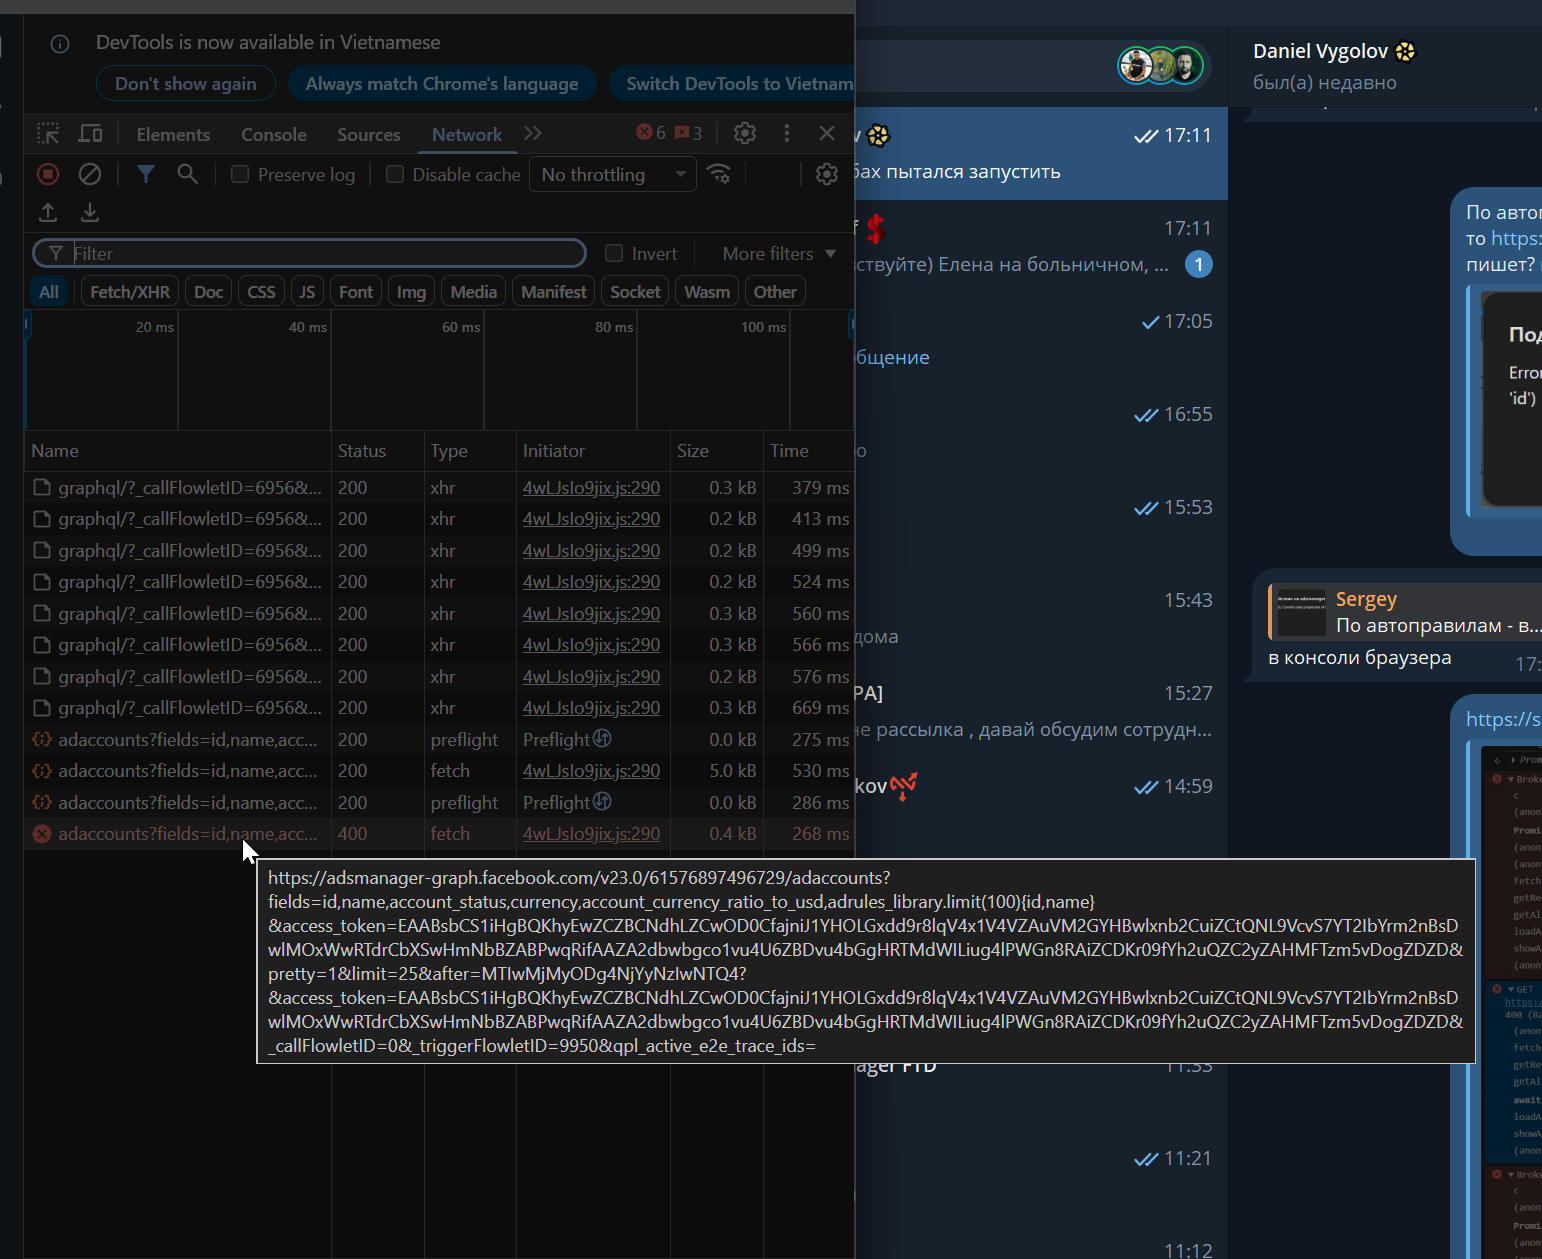Show more DevTools tabs chevron
The image size is (1542, 1259).
click(533, 133)
